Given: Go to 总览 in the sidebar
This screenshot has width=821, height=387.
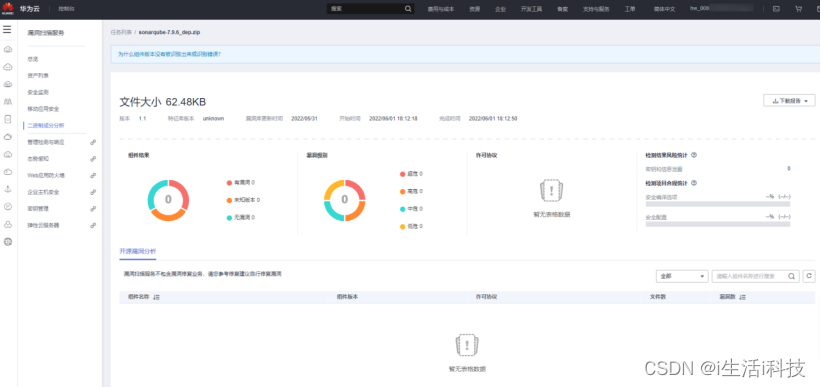Looking at the screenshot, I should coord(32,59).
